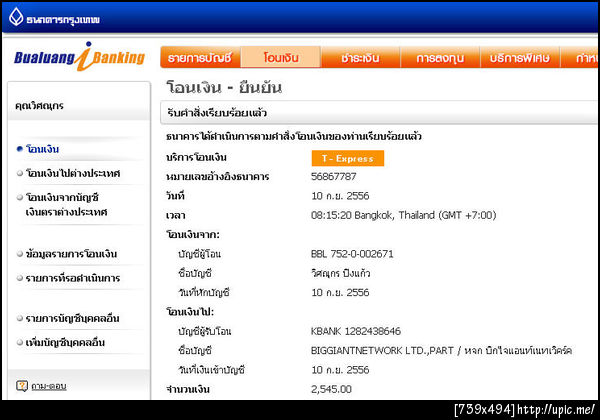The height and width of the screenshot is (420, 600).
Task: Click the time 08:15:20 Bangkok, Thailand
Action: [x=403, y=215]
